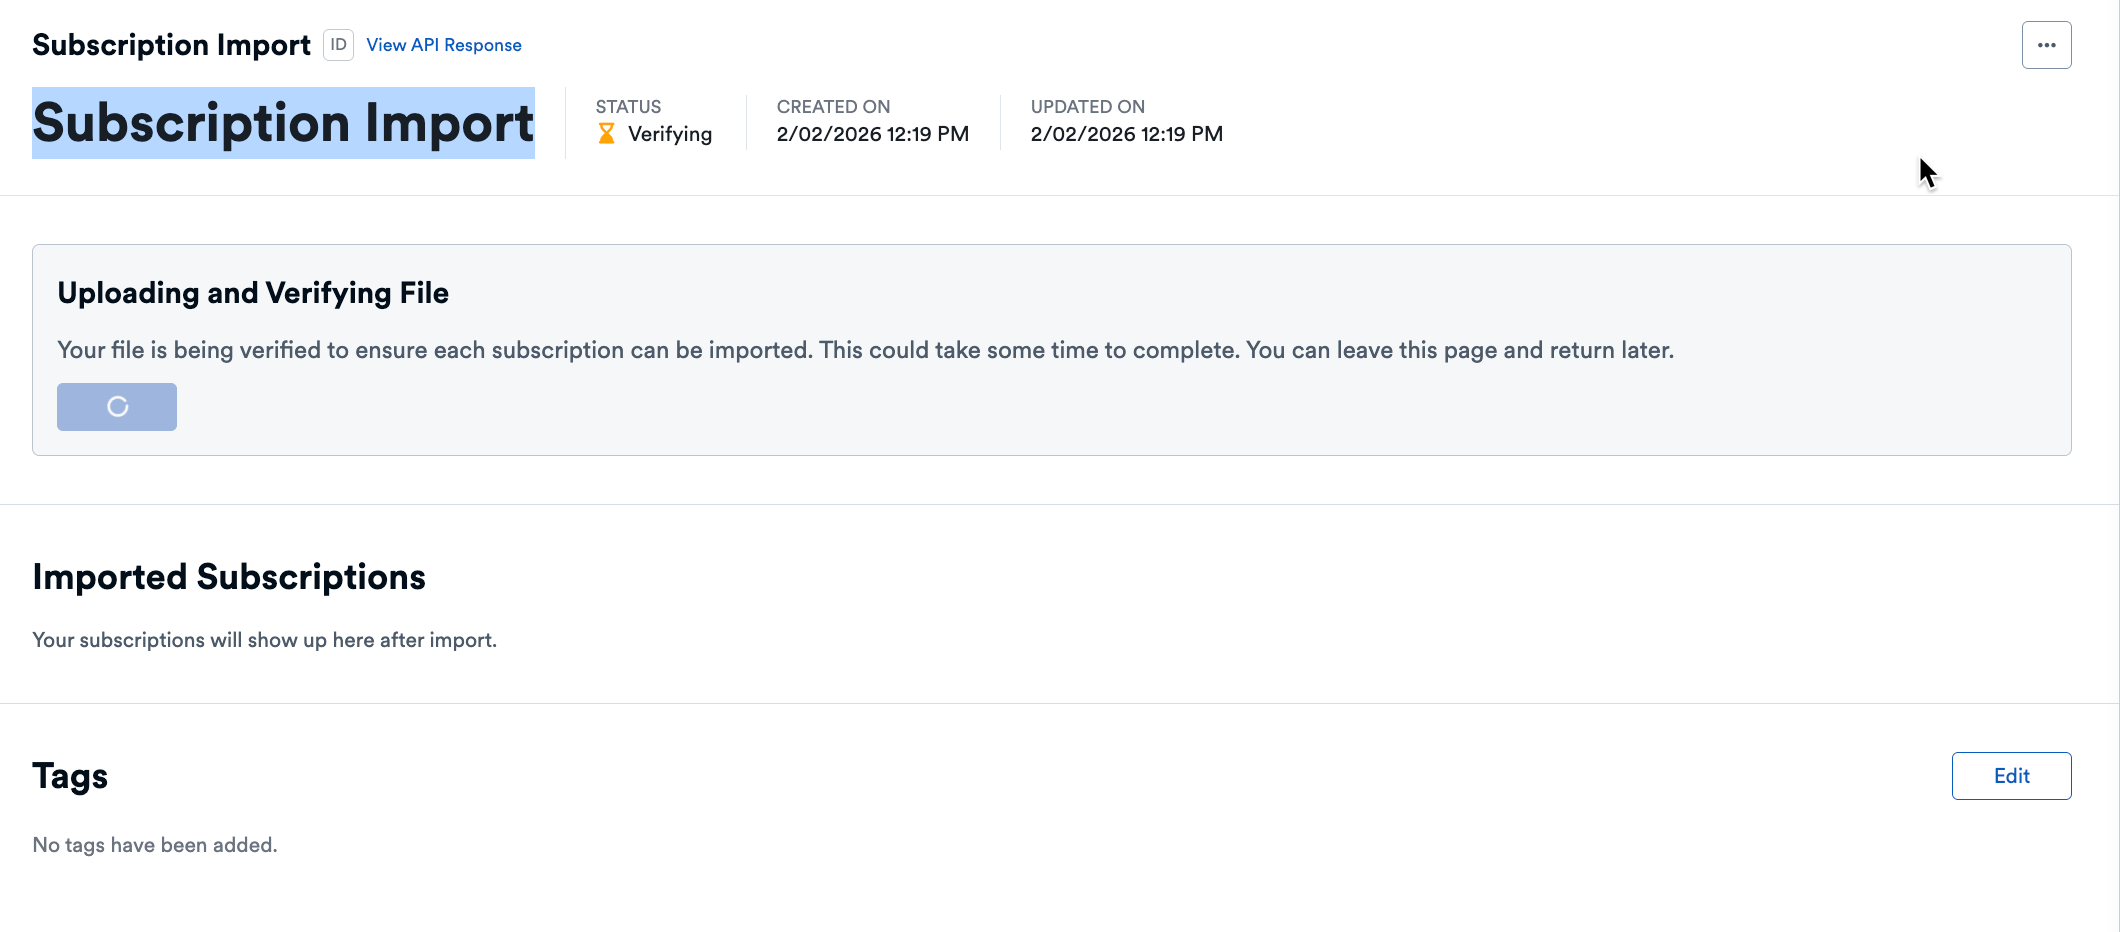Click the Updated On timestamp

coord(1126,133)
